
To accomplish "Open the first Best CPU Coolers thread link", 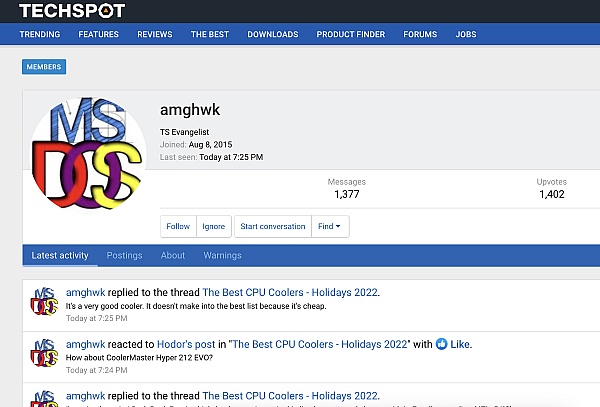I will click(290, 293).
